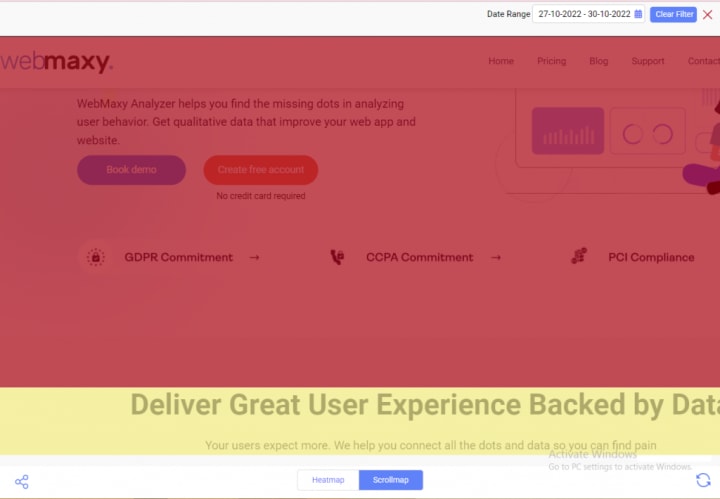720x499 pixels.
Task: Open the Support menu item
Action: (x=647, y=61)
